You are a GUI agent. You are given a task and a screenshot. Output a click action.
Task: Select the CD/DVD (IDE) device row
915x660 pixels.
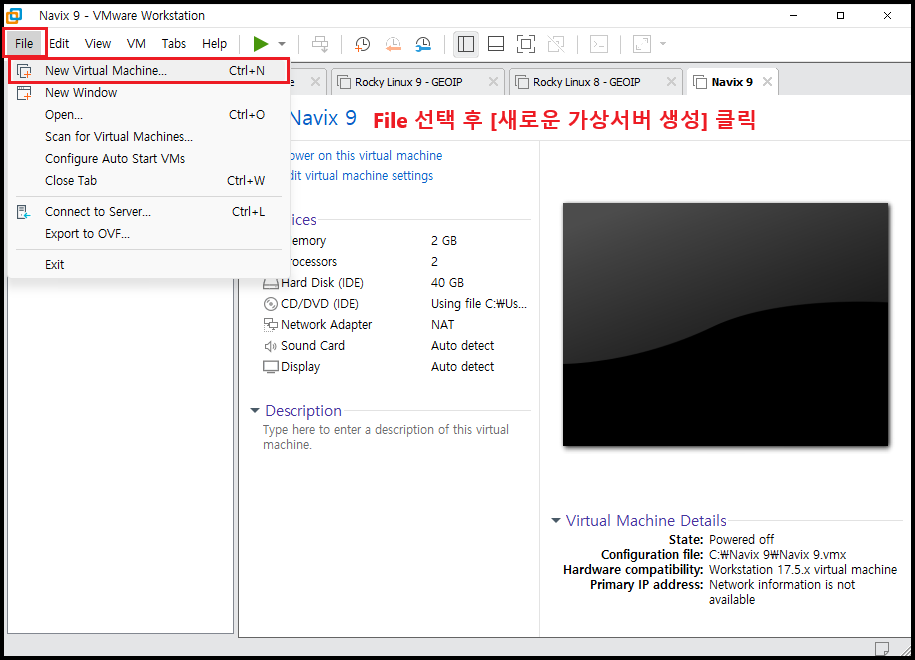coord(396,304)
